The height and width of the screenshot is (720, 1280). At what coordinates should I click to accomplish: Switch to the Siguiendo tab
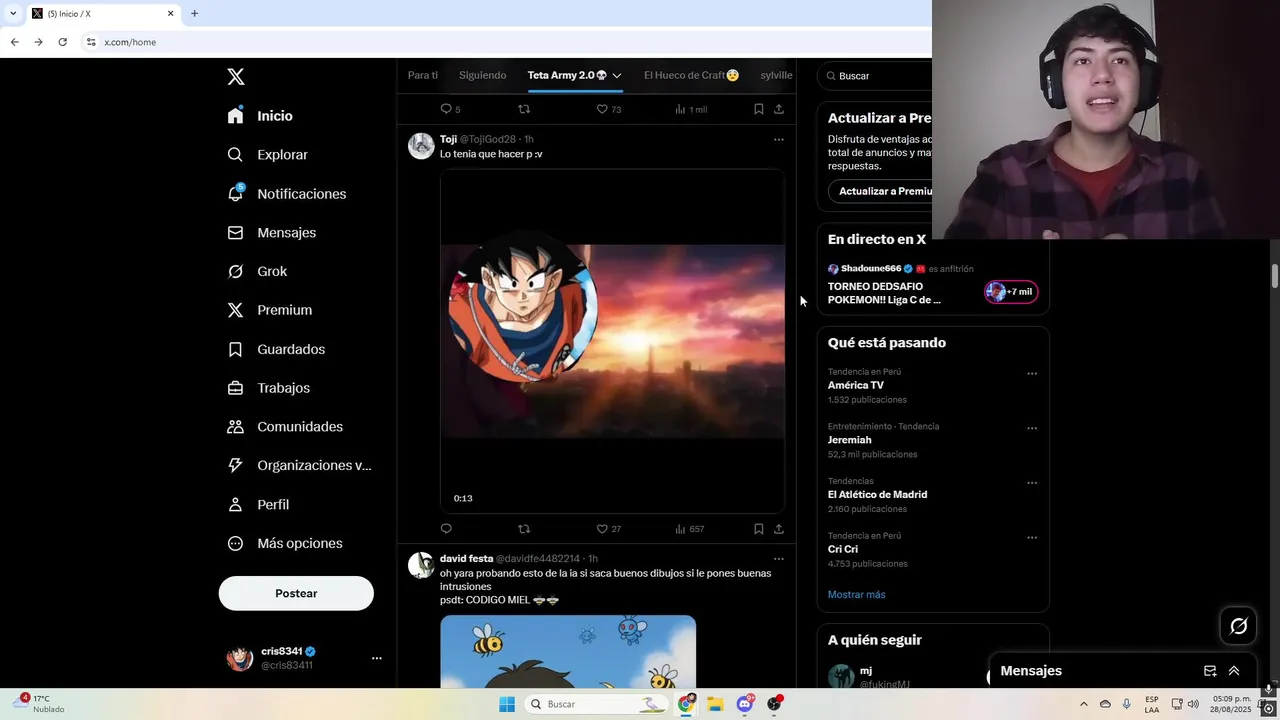482,75
